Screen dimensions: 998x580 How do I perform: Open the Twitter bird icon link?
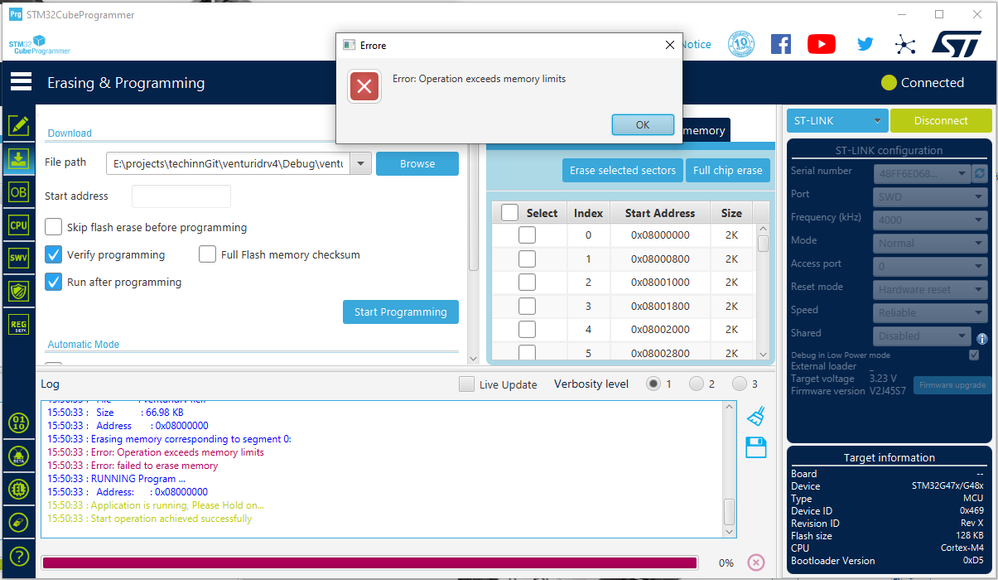[x=865, y=44]
